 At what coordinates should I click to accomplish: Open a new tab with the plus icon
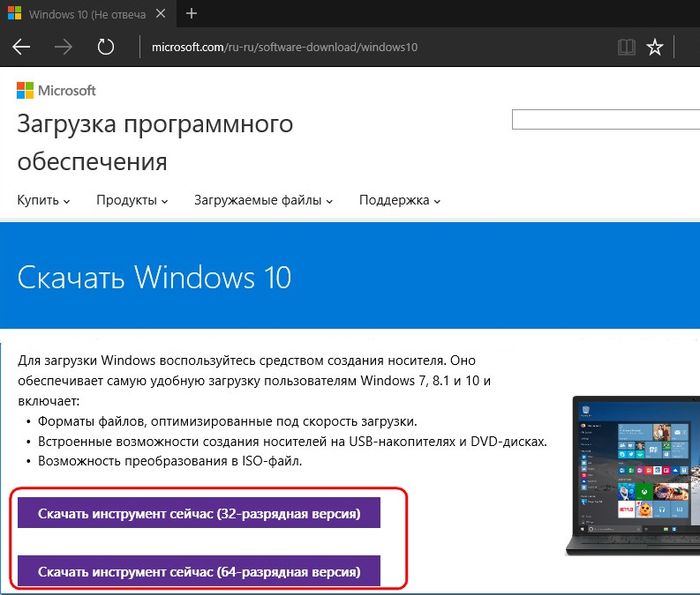click(x=191, y=14)
